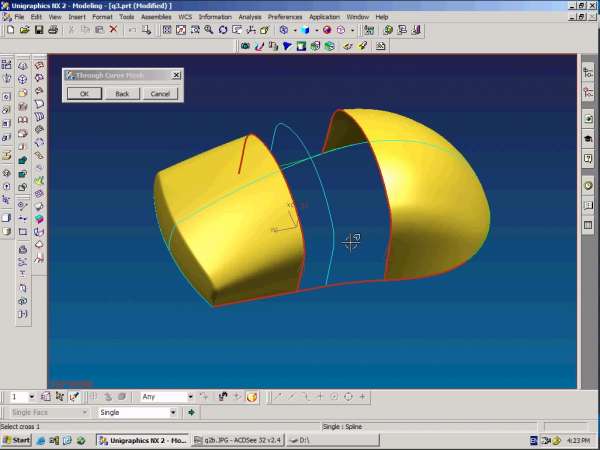Click the orange sphere icon in bottom selection toolbar
This screenshot has width=600, height=450.
252,397
